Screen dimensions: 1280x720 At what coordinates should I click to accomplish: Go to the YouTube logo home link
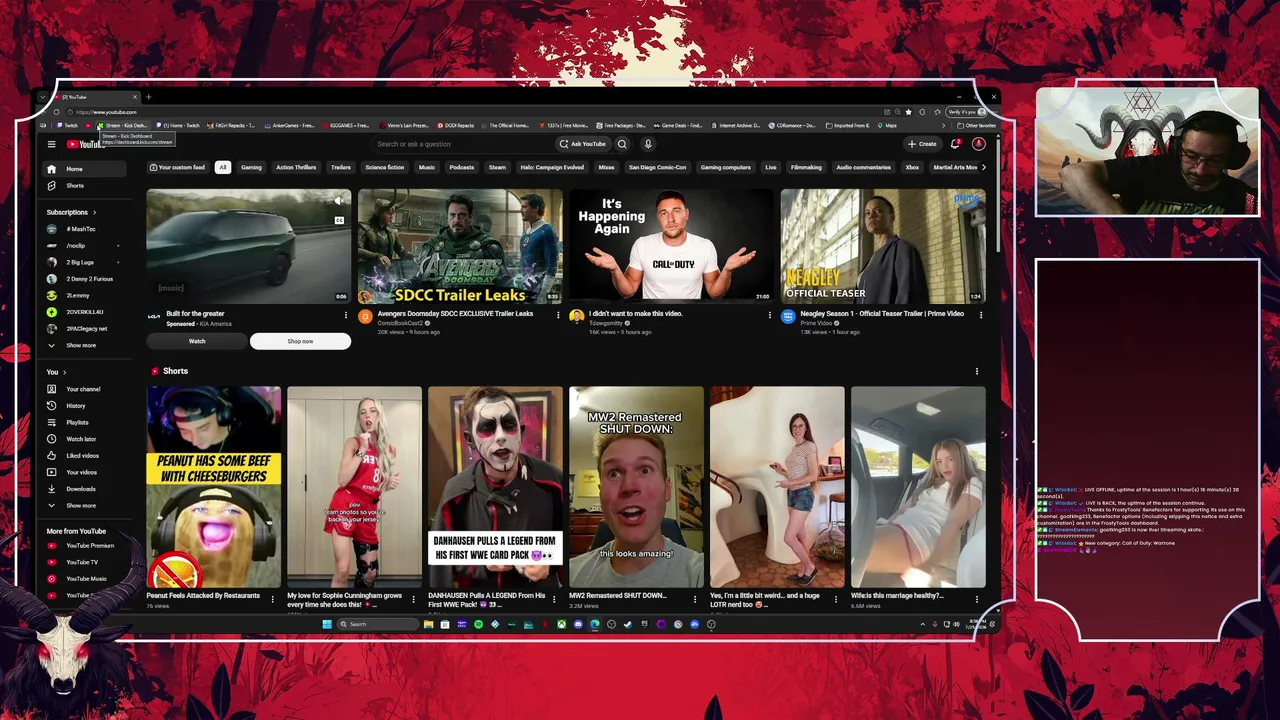click(x=85, y=144)
